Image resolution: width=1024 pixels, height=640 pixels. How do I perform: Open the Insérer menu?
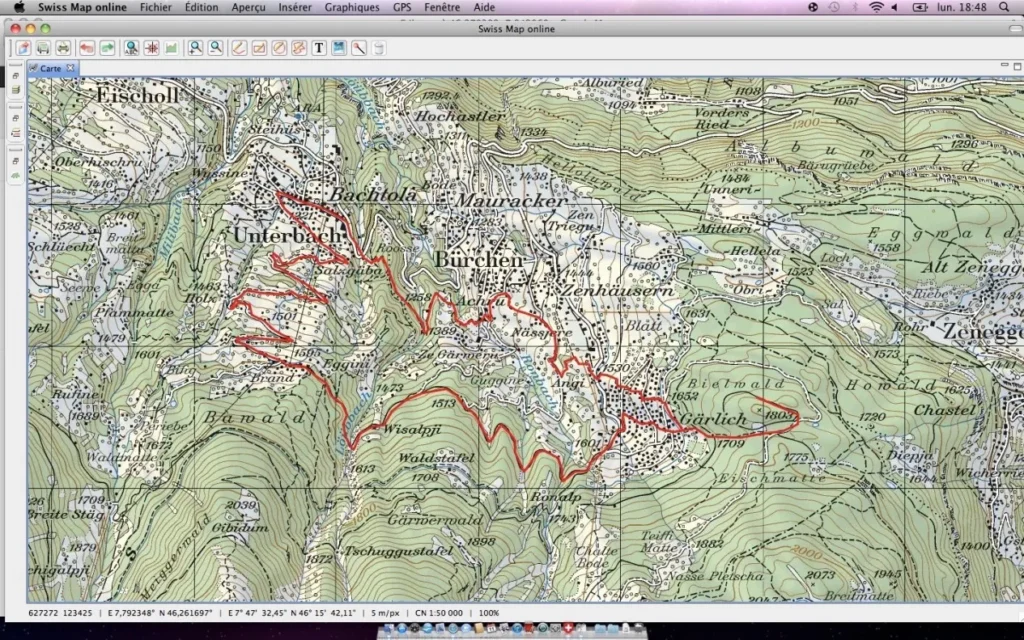(295, 7)
